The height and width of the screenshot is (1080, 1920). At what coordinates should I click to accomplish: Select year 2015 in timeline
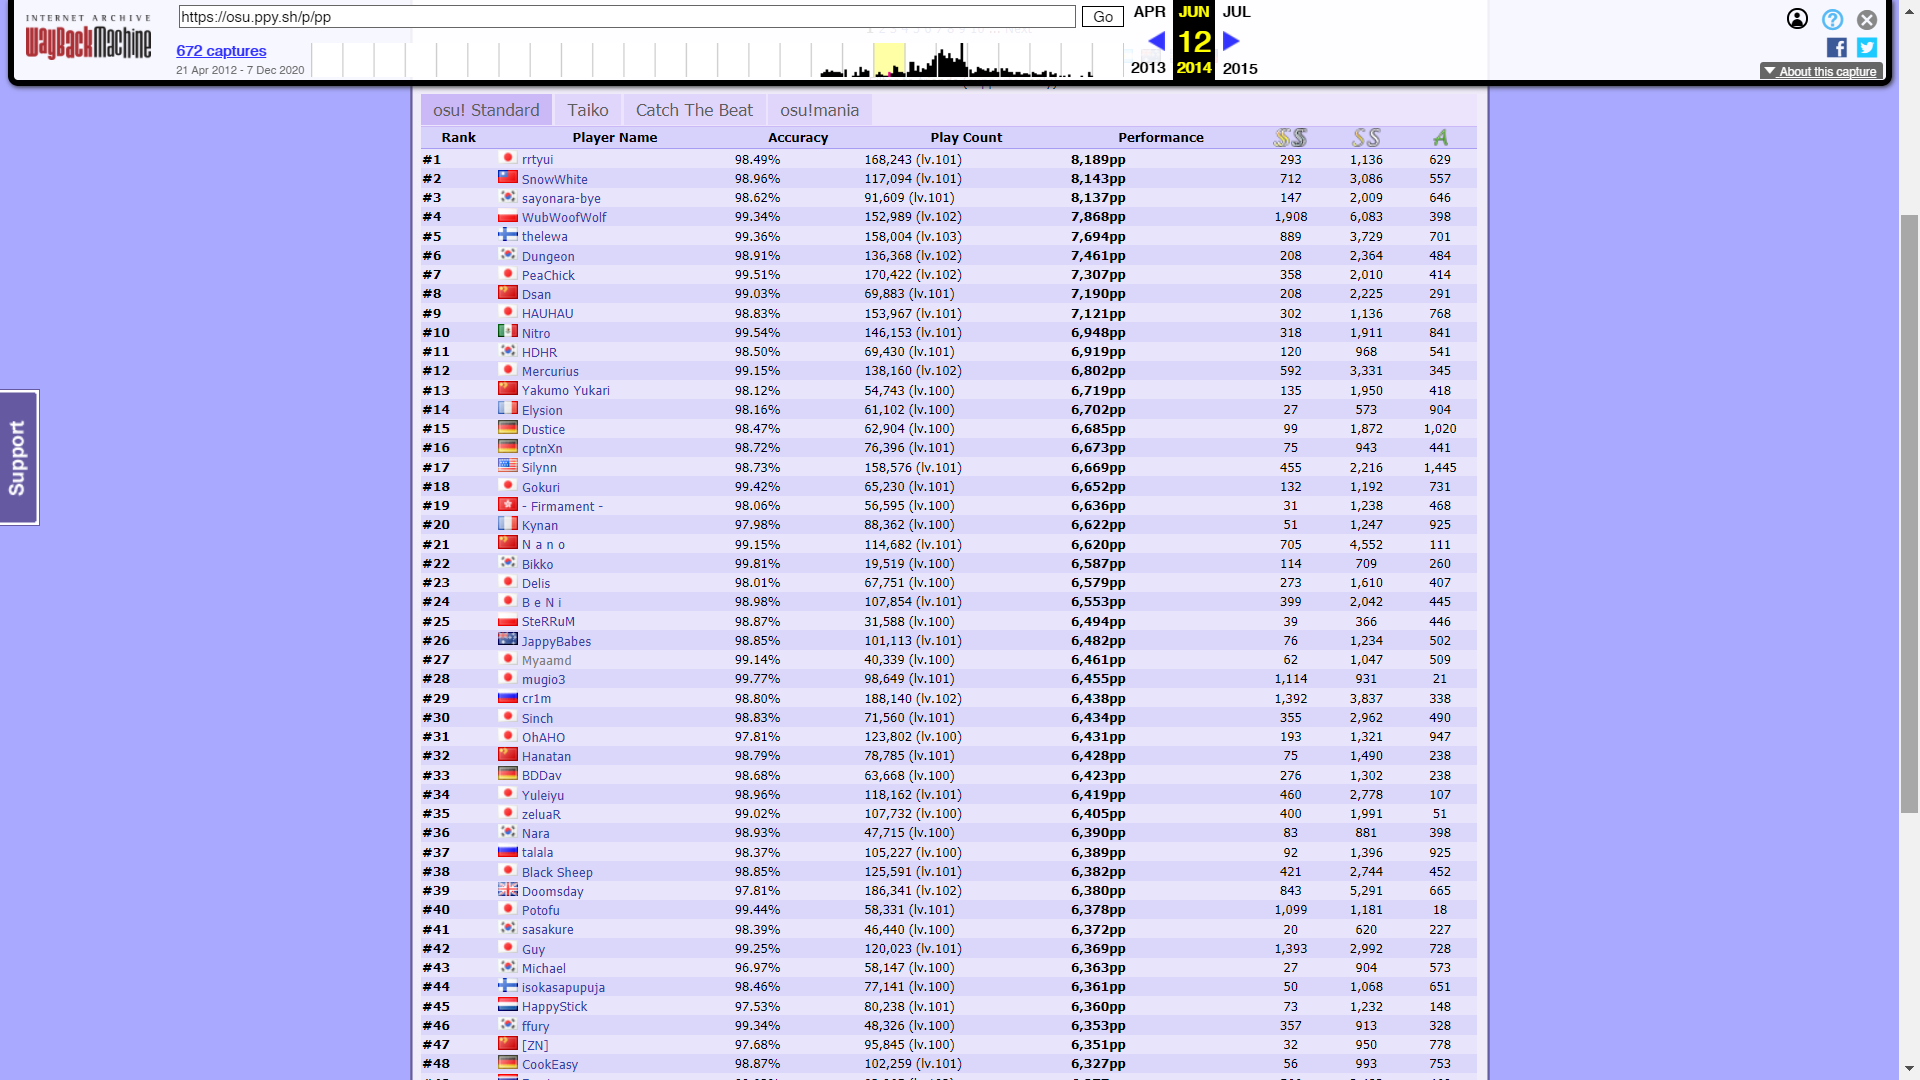coord(1240,68)
